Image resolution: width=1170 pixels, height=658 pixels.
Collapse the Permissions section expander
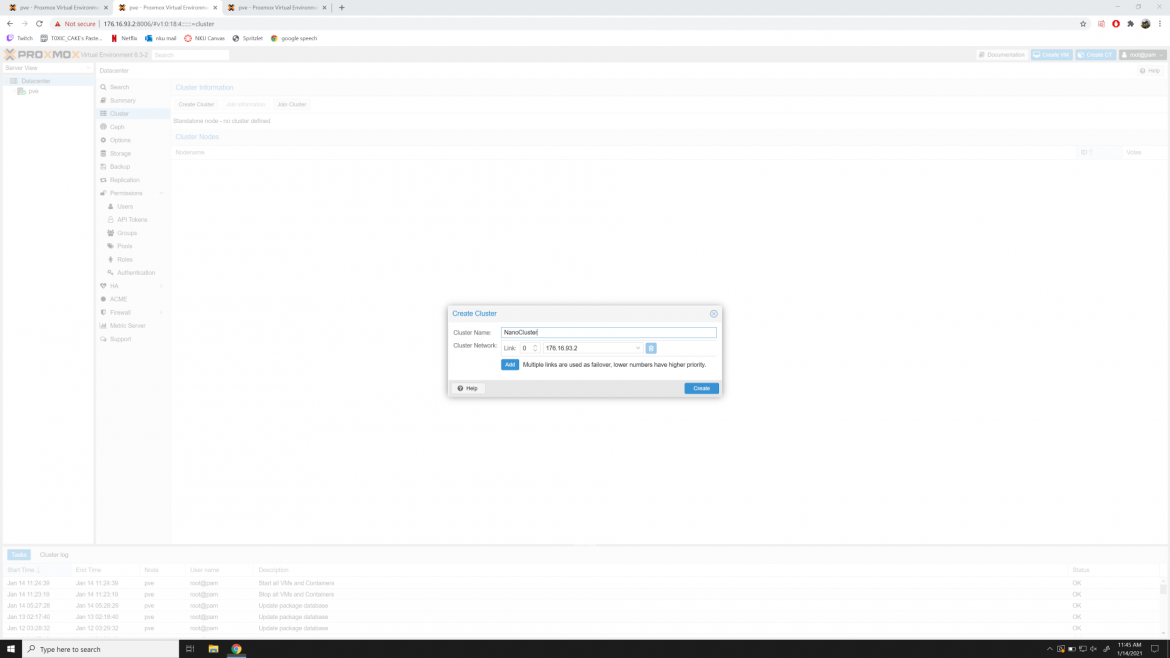[x=161, y=193]
